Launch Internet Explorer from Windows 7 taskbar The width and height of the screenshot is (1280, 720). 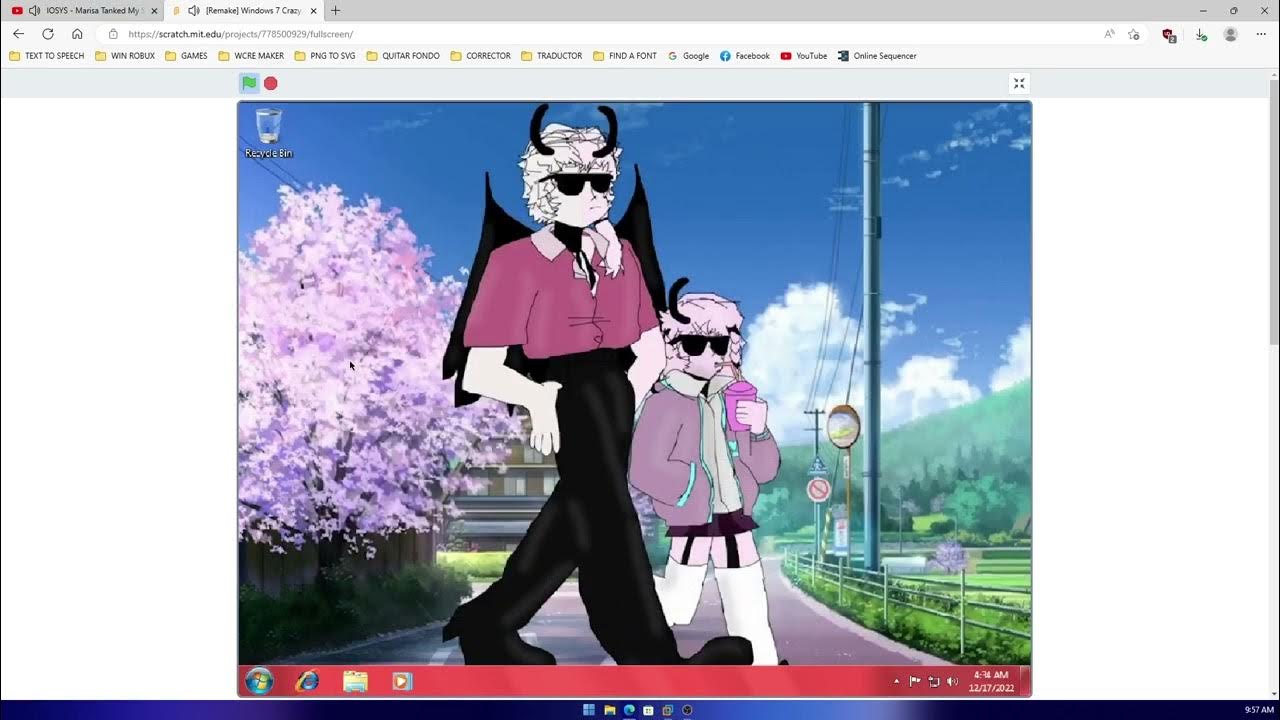pos(307,681)
